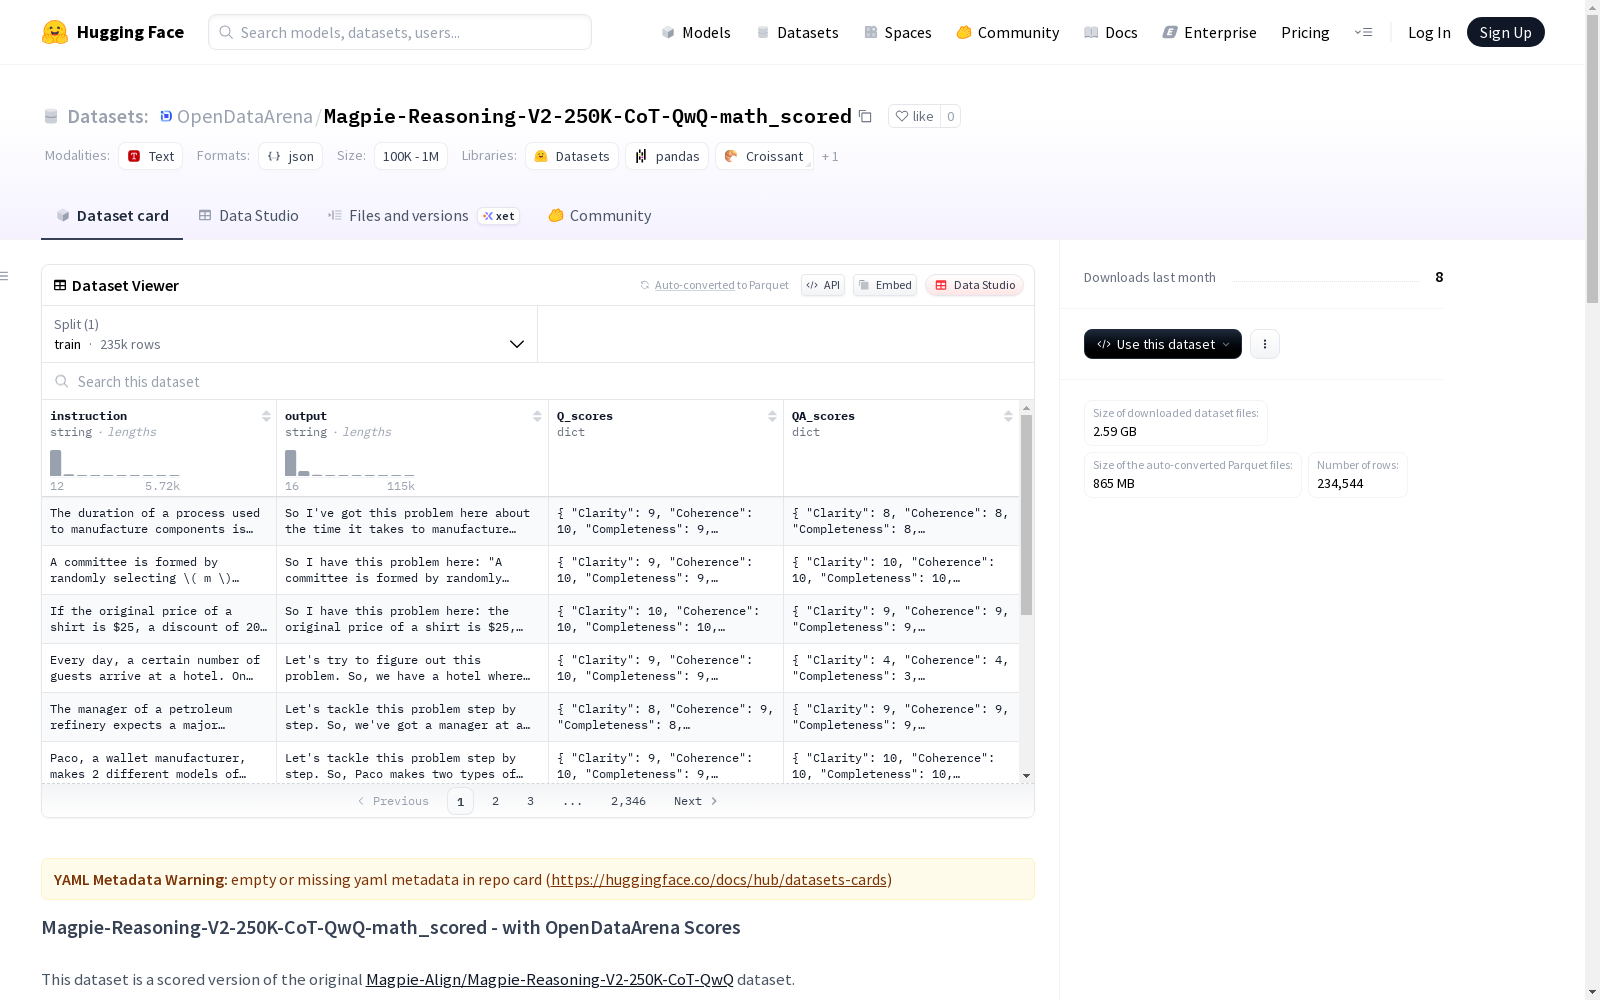Screen dimensions: 1600x1000
Task: Expand the Use this dataset dropdown
Action: pyautogui.click(x=1163, y=344)
